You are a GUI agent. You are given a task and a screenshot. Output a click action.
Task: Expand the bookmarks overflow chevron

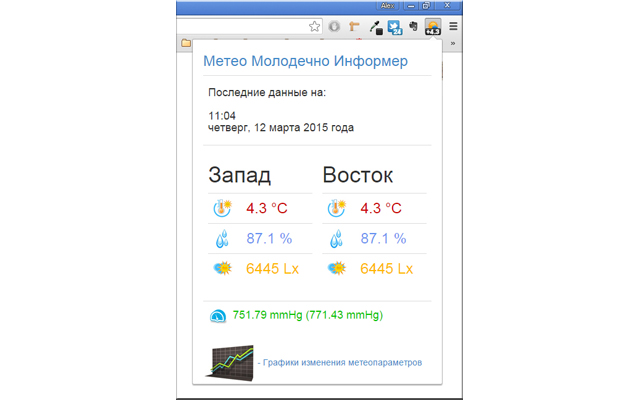(x=453, y=43)
